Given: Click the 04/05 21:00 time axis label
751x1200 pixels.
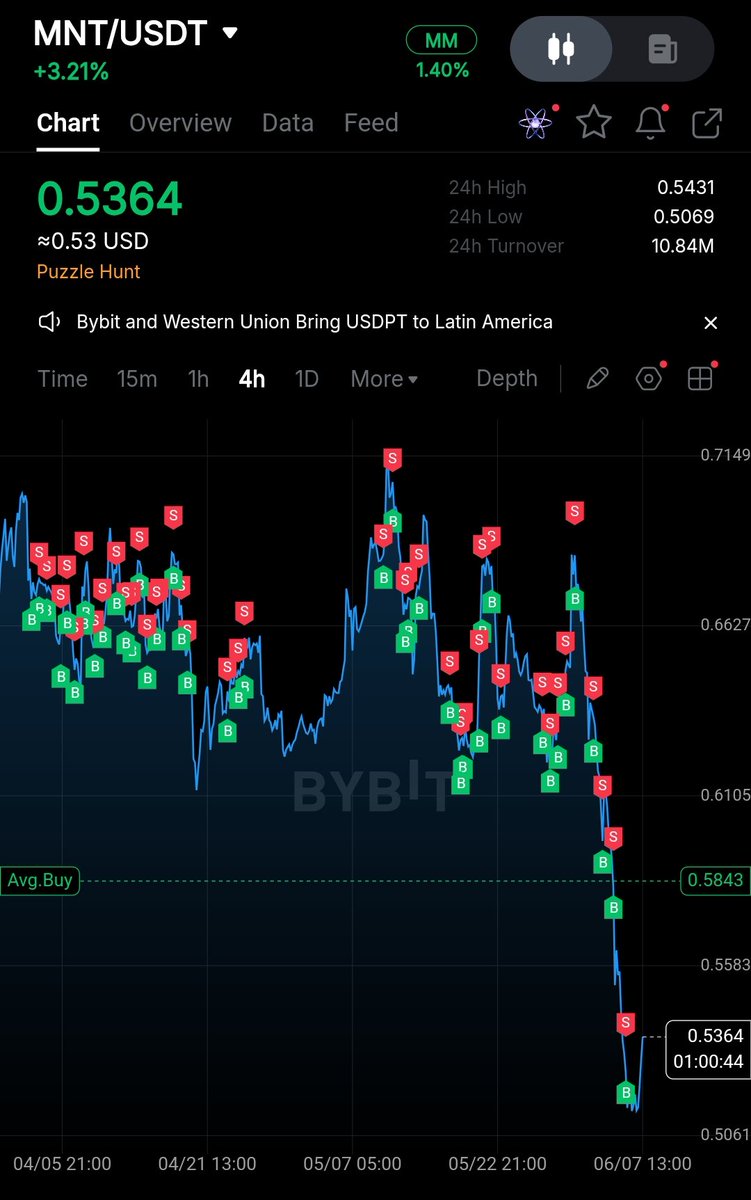Looking at the screenshot, I should 62,1164.
